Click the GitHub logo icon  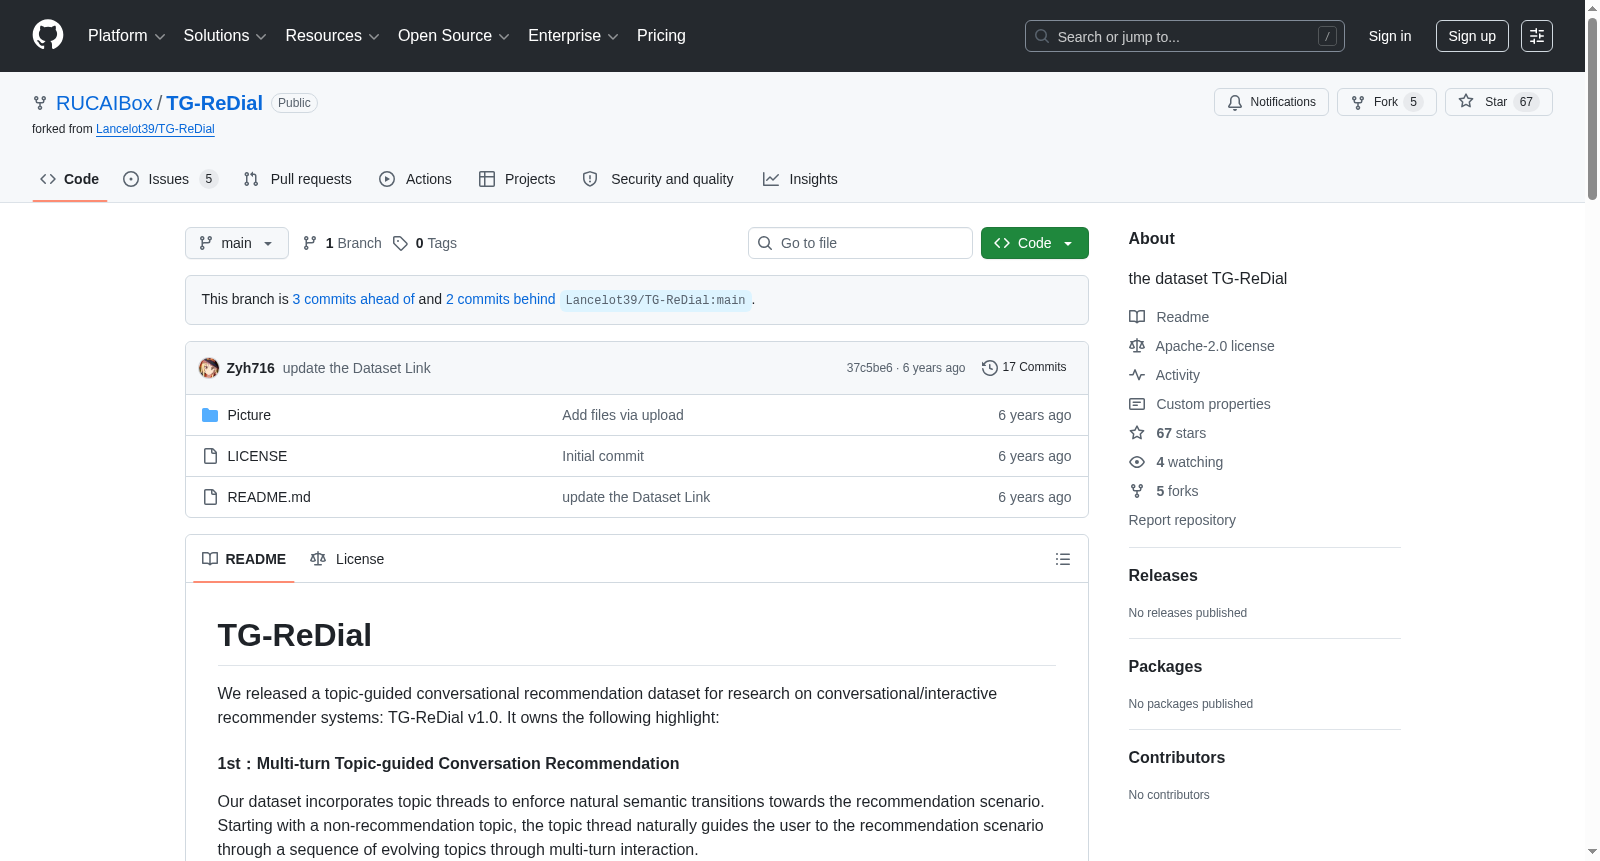coord(48,36)
